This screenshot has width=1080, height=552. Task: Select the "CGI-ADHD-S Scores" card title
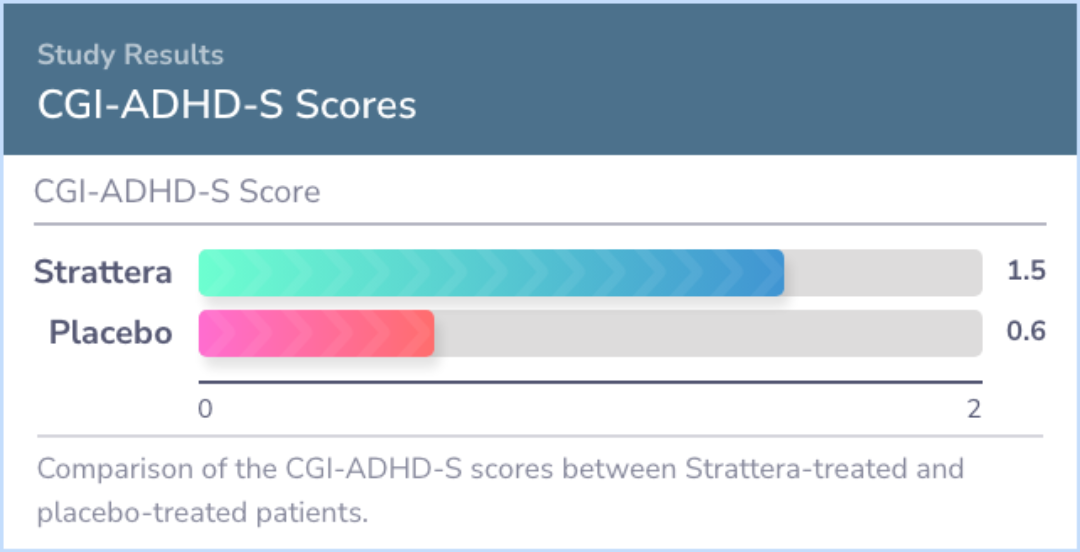[x=226, y=104]
